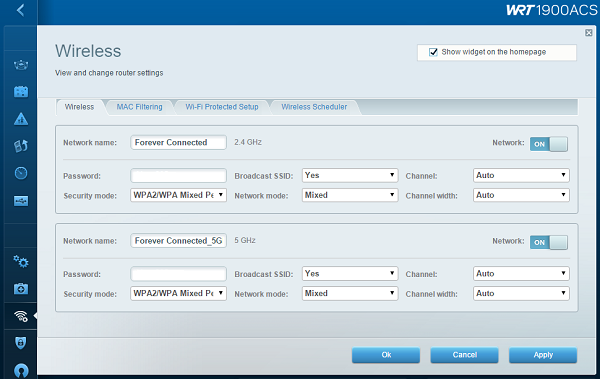Click the Wireless page heading

coord(88,51)
